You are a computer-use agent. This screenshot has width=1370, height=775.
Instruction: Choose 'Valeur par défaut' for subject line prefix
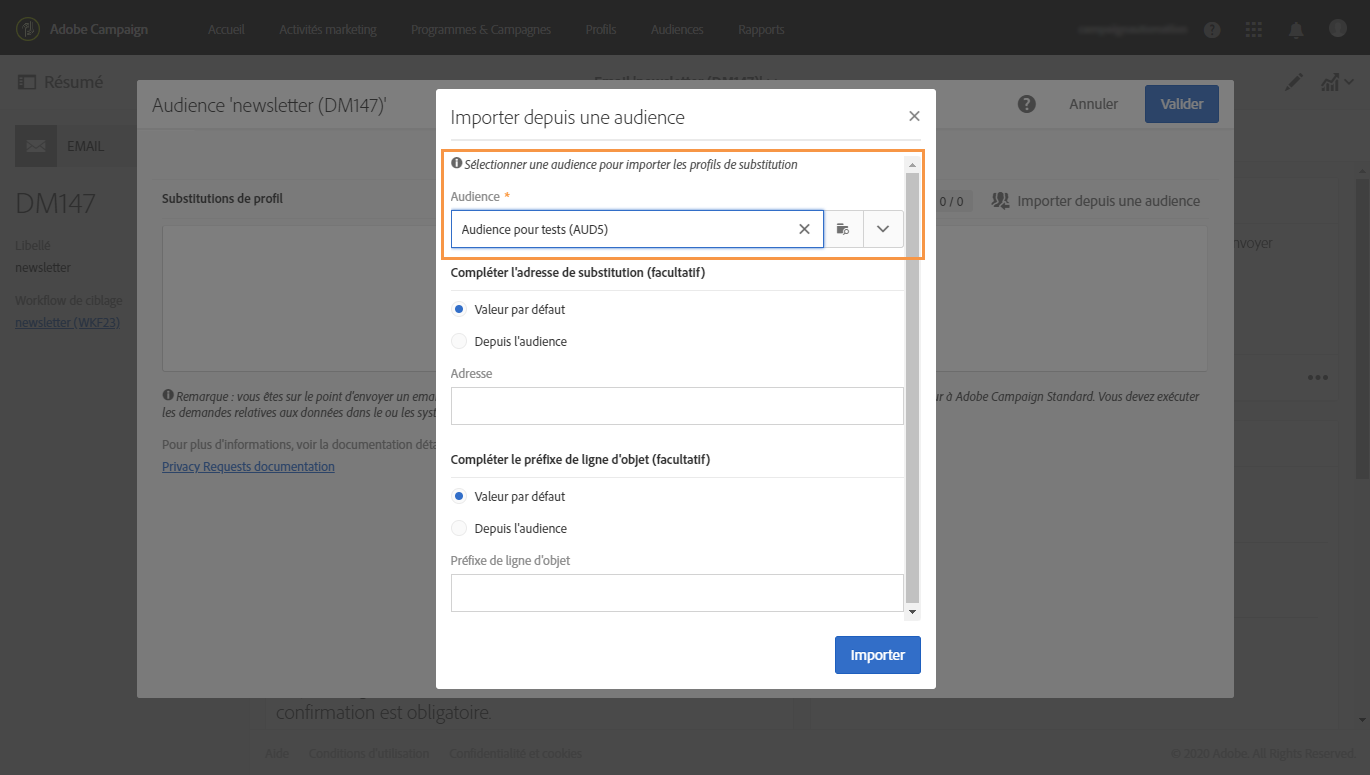459,496
